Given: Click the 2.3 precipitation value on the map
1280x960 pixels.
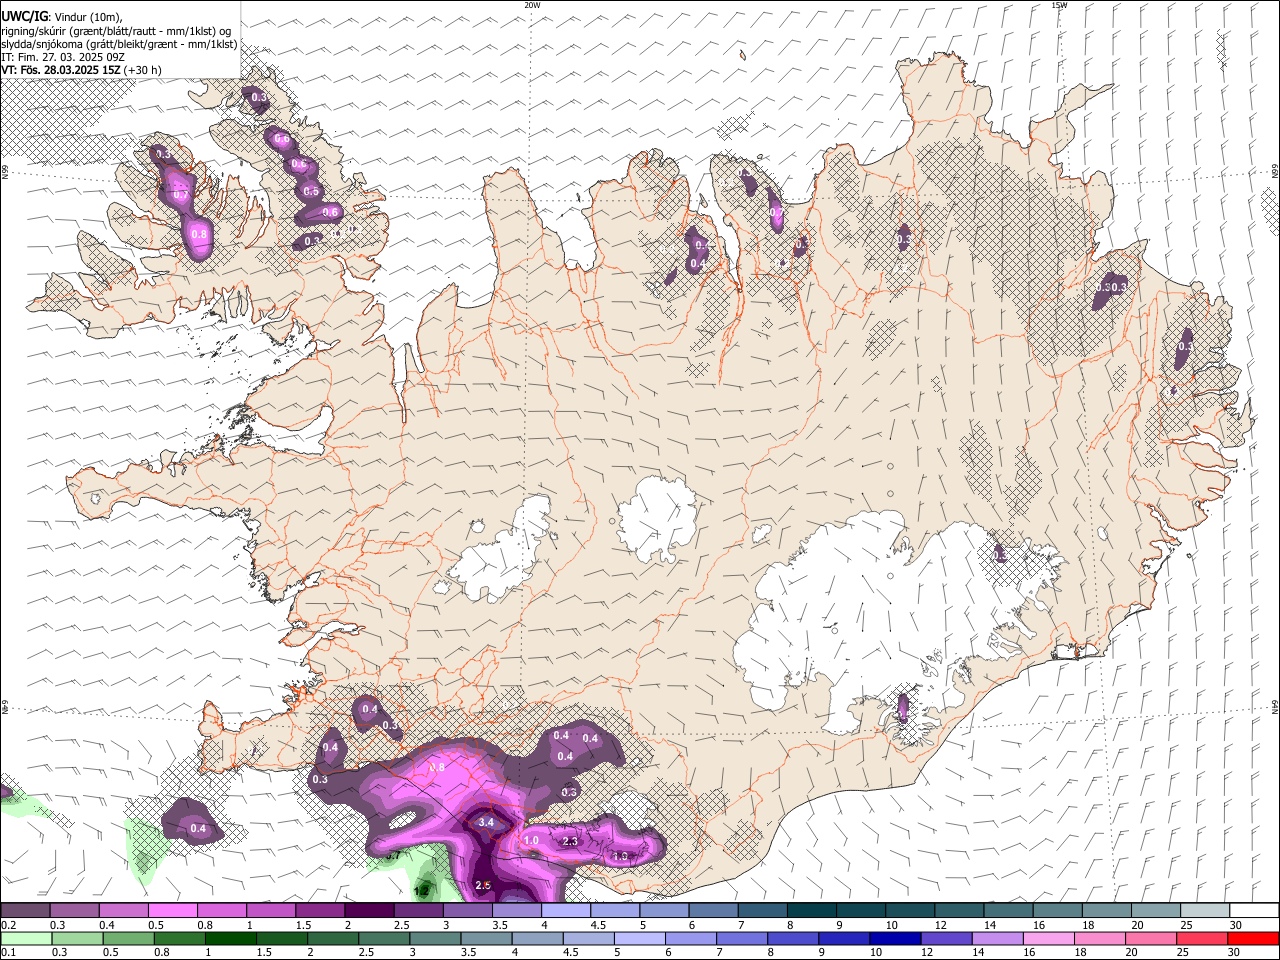Looking at the screenshot, I should 571,842.
